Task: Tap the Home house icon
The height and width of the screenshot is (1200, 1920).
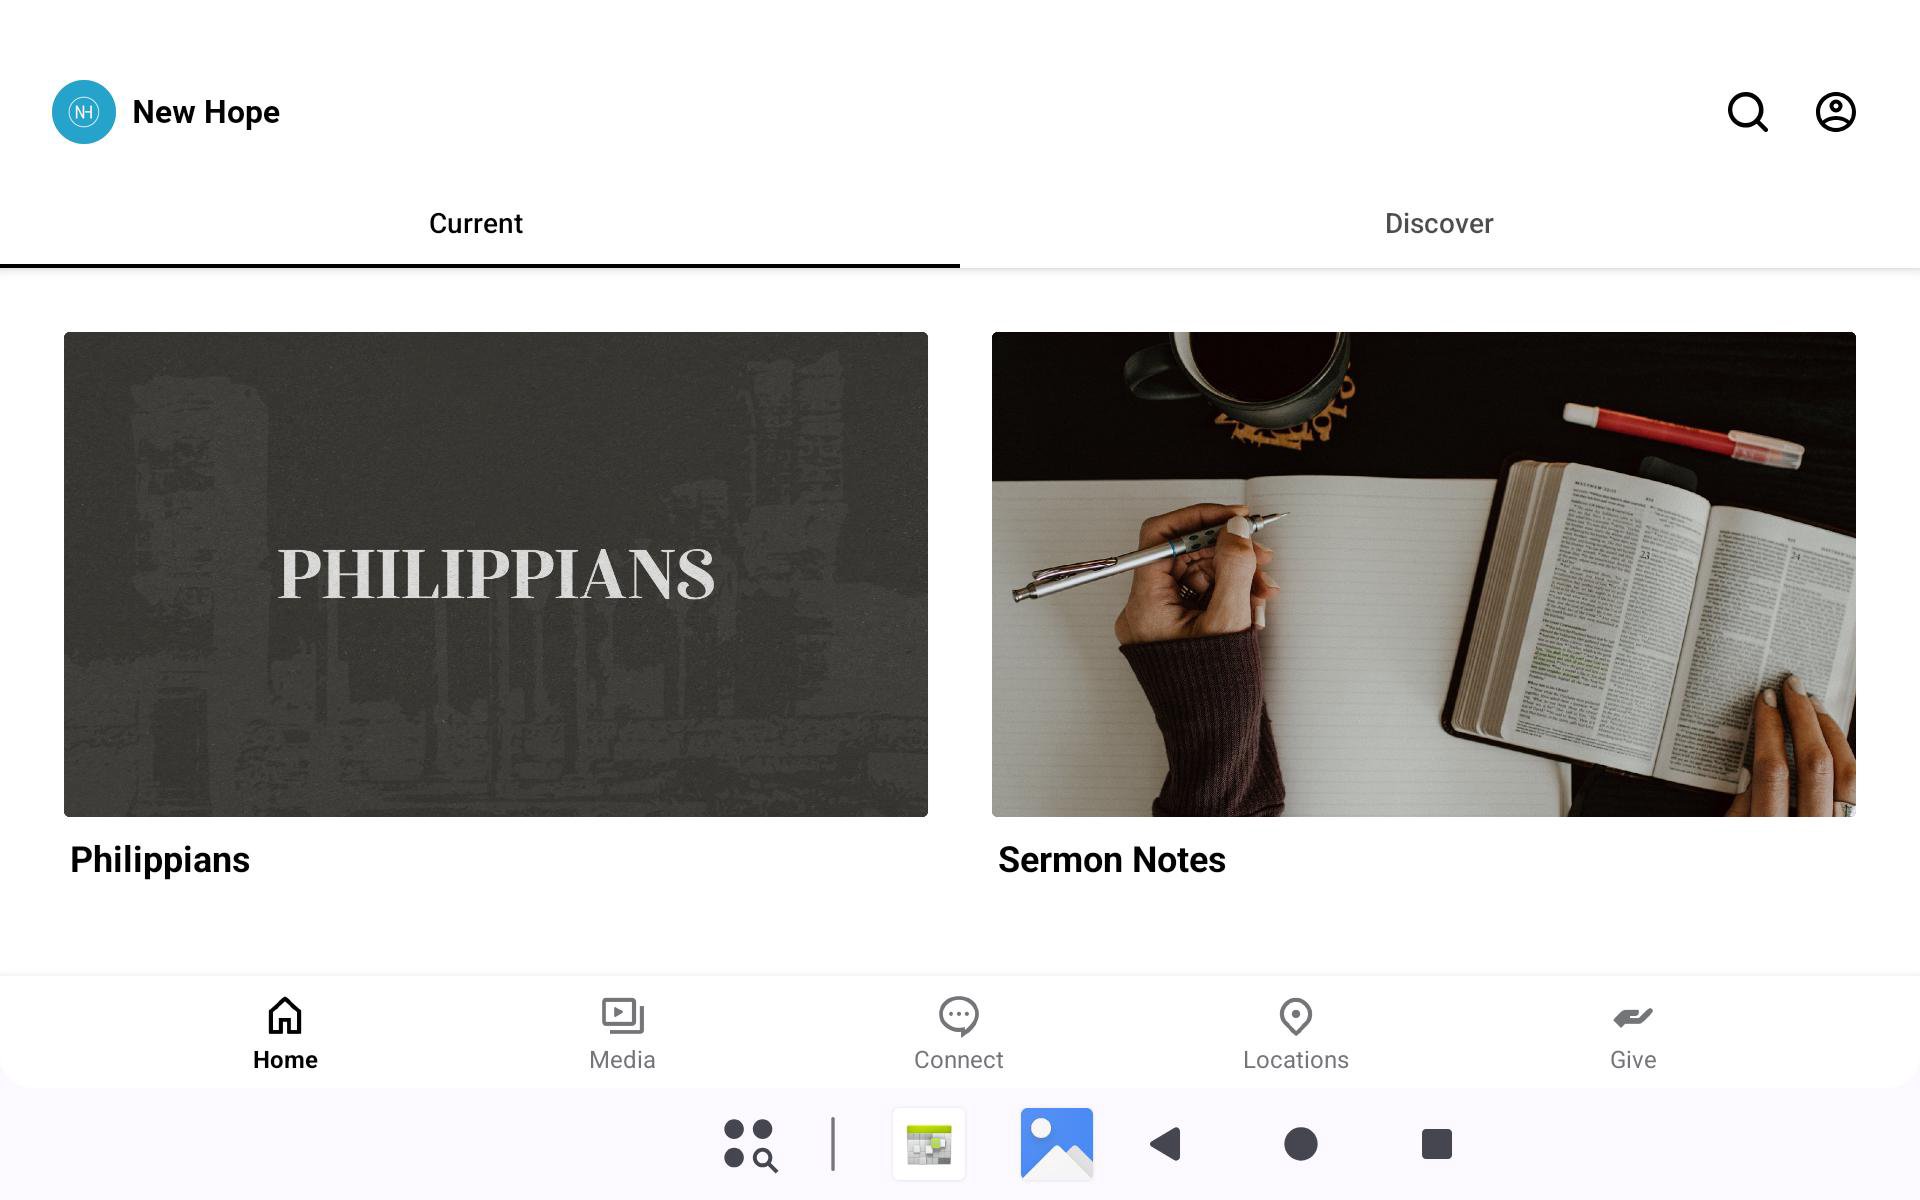Action: (x=285, y=1016)
